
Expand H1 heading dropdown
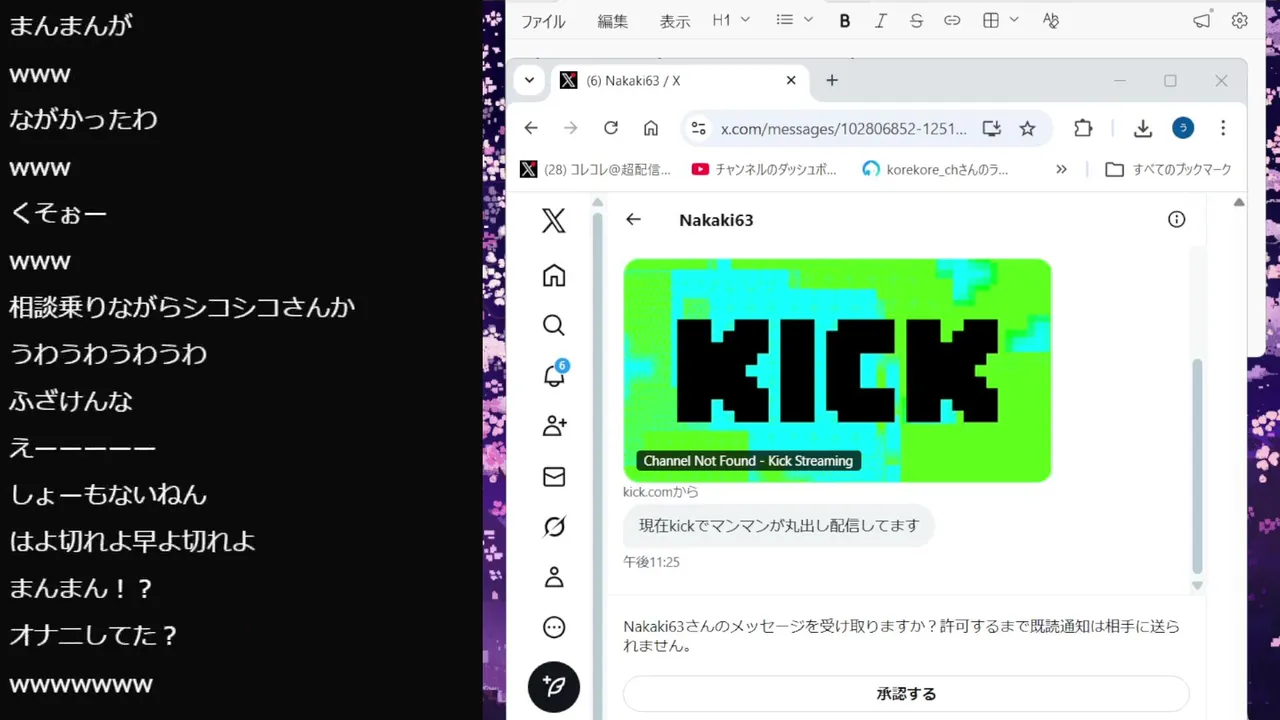tap(731, 20)
